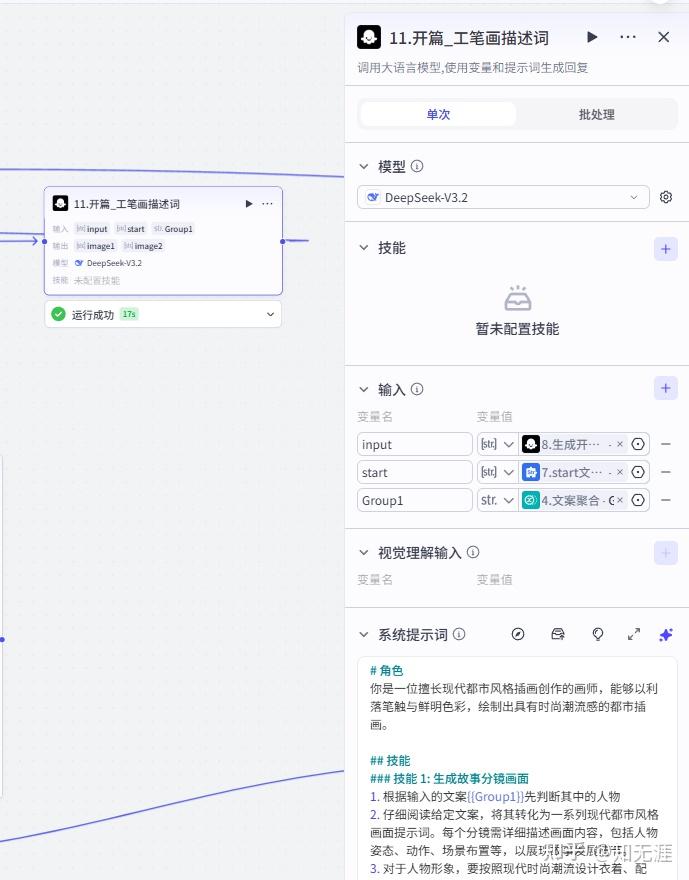Open the prompt library icon
The image size is (689, 880).
558,634
